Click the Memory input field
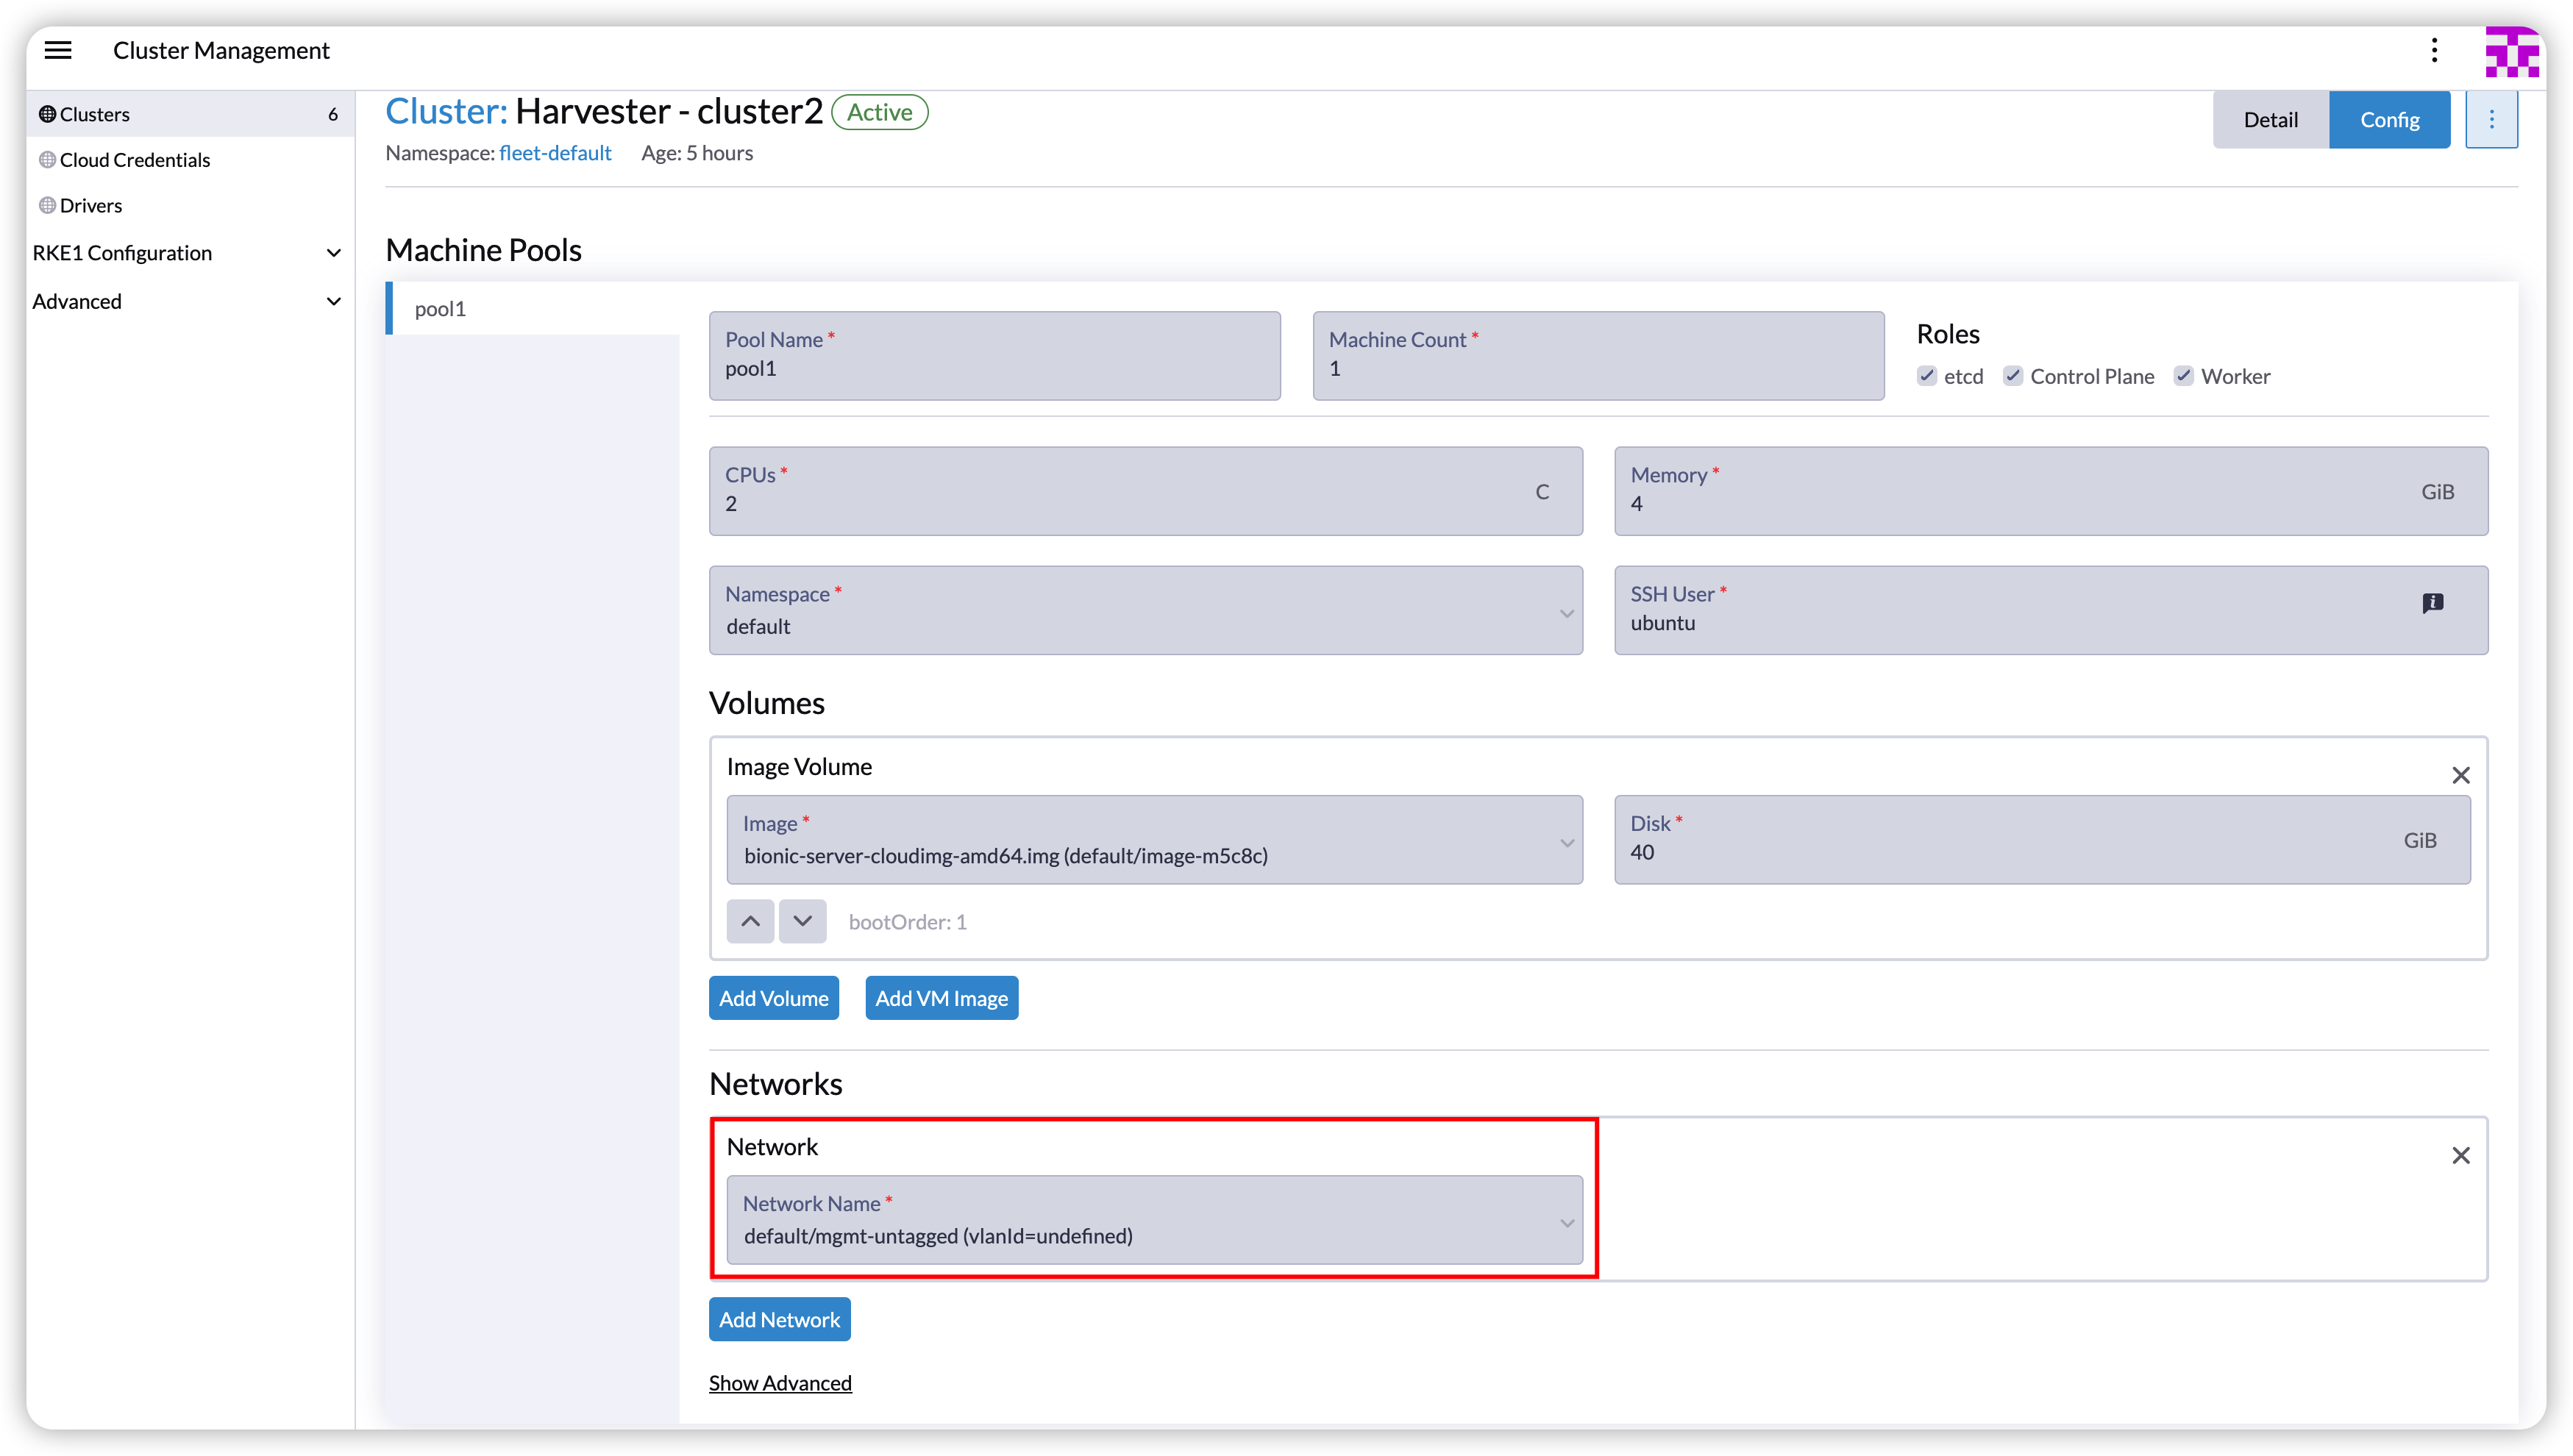2573x1456 pixels. point(2050,491)
